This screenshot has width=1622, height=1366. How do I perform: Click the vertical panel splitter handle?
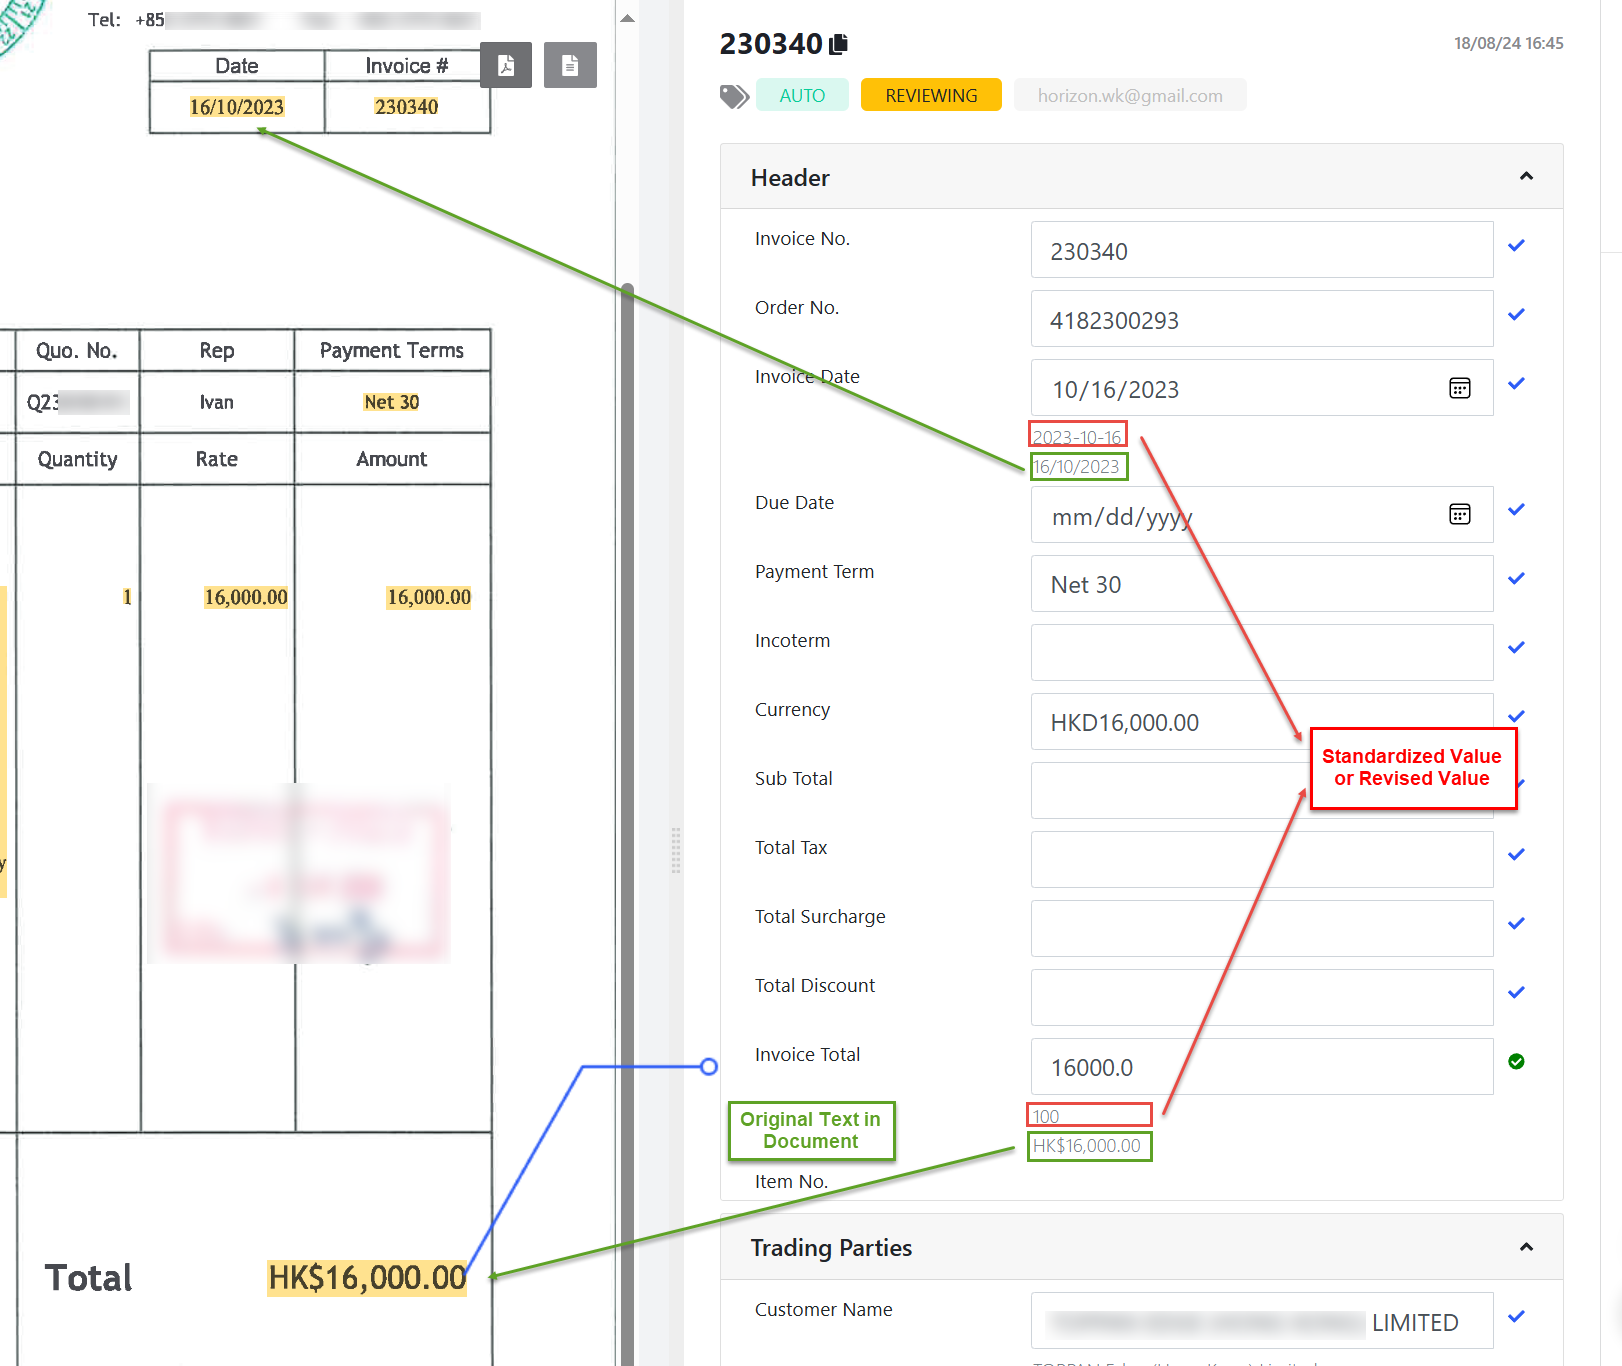pos(676,850)
